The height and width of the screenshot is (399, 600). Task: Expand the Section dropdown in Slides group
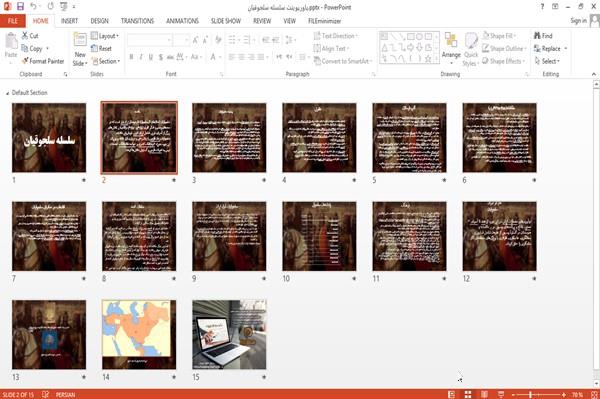coord(106,61)
